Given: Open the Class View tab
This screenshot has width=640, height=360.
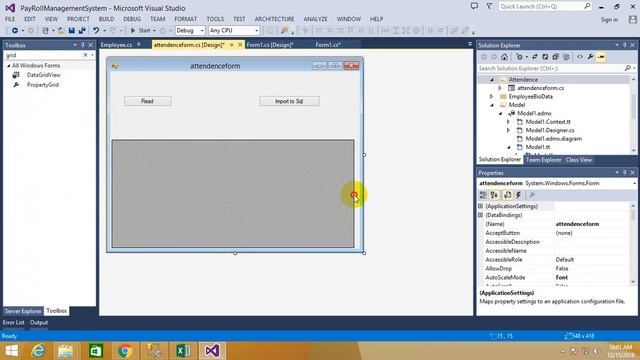Looking at the screenshot, I should [579, 160].
